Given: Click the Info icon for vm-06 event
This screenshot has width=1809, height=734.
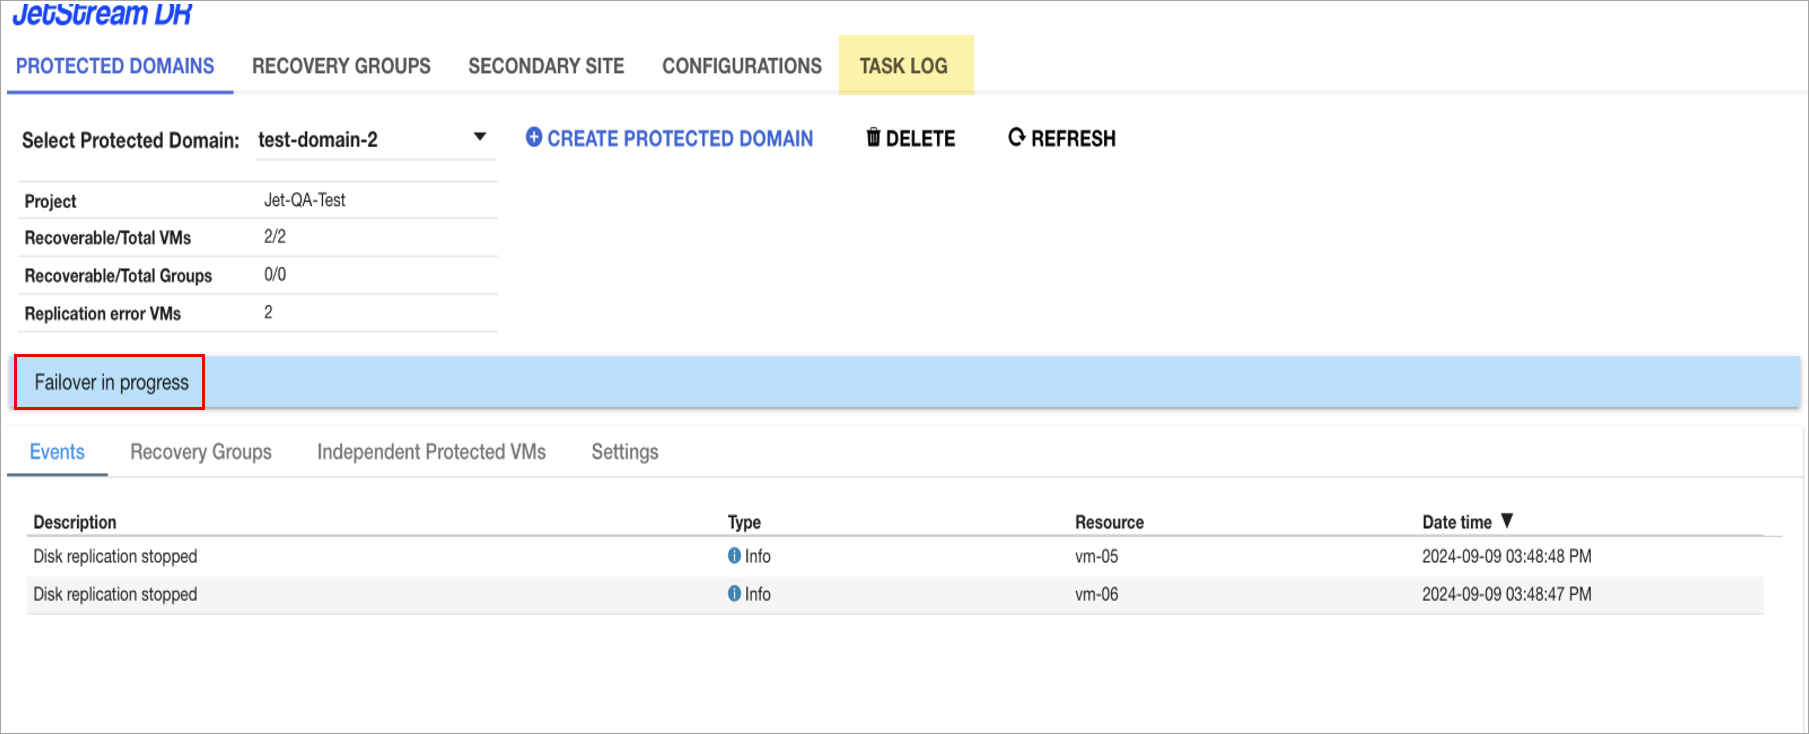Looking at the screenshot, I should [x=734, y=594].
